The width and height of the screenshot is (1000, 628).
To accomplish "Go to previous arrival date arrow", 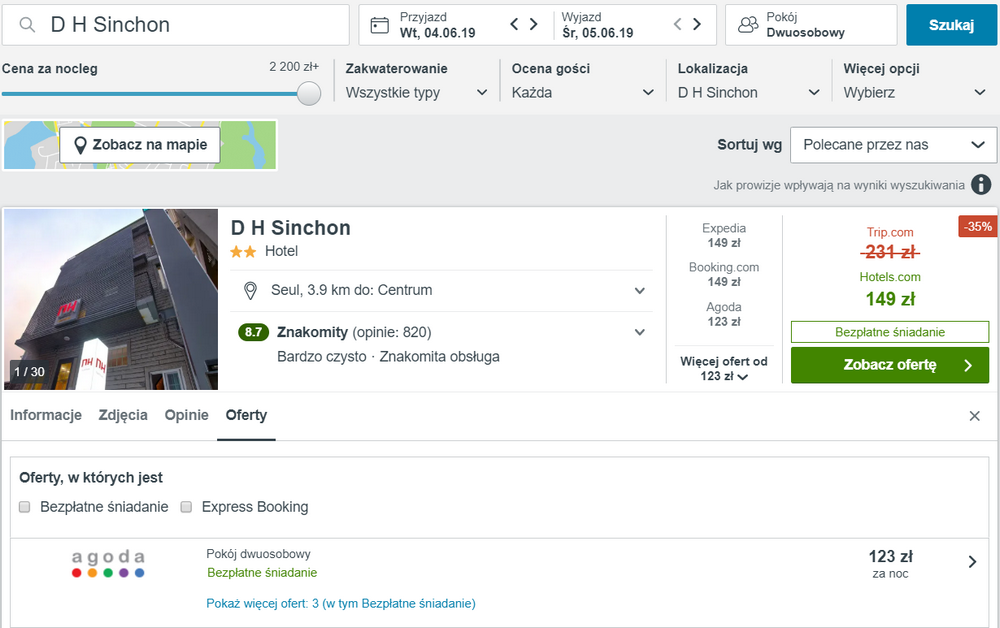I will point(514,24).
